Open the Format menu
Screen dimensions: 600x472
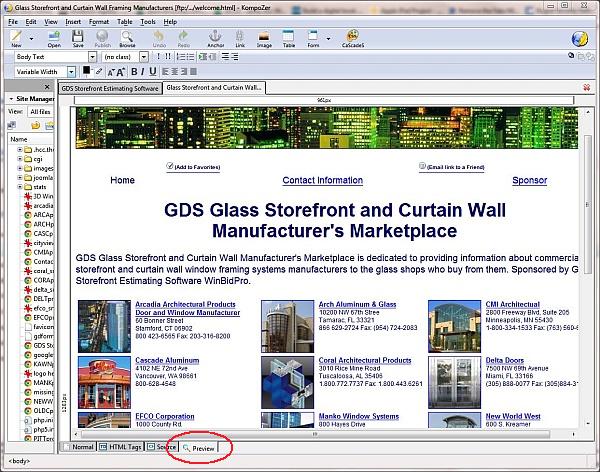[99, 22]
